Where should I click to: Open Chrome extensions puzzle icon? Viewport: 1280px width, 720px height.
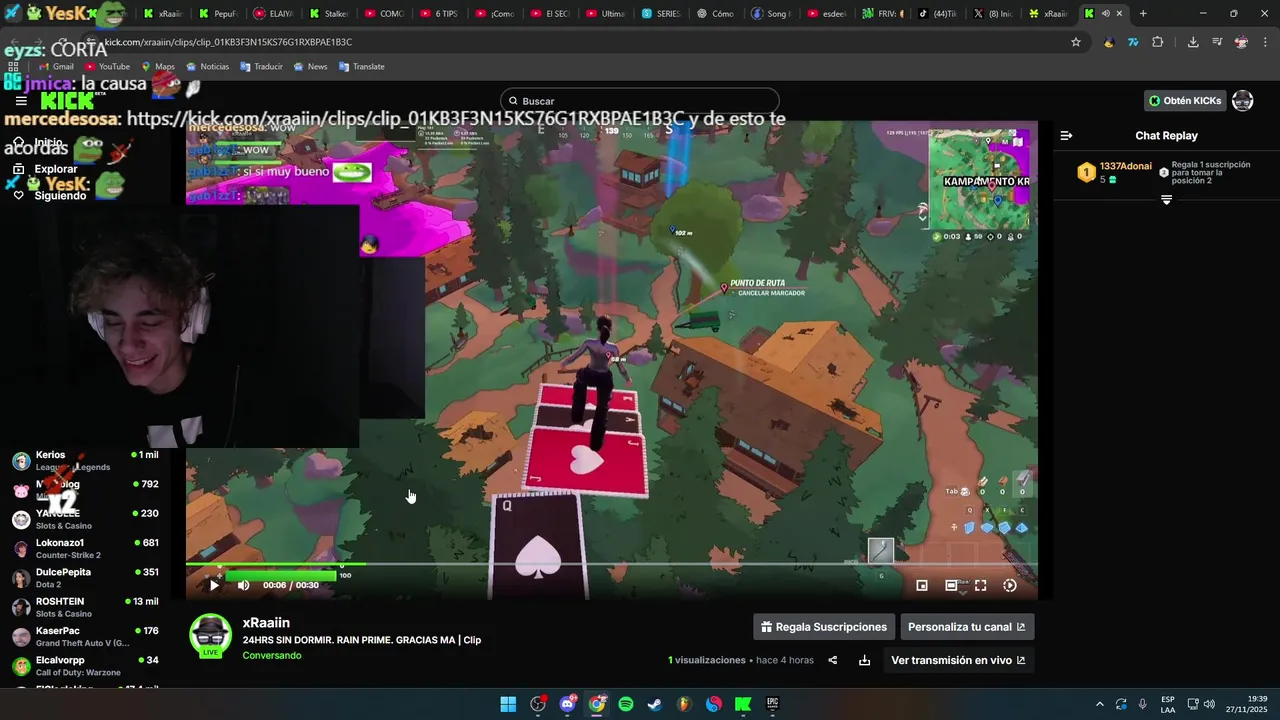coord(1158,42)
